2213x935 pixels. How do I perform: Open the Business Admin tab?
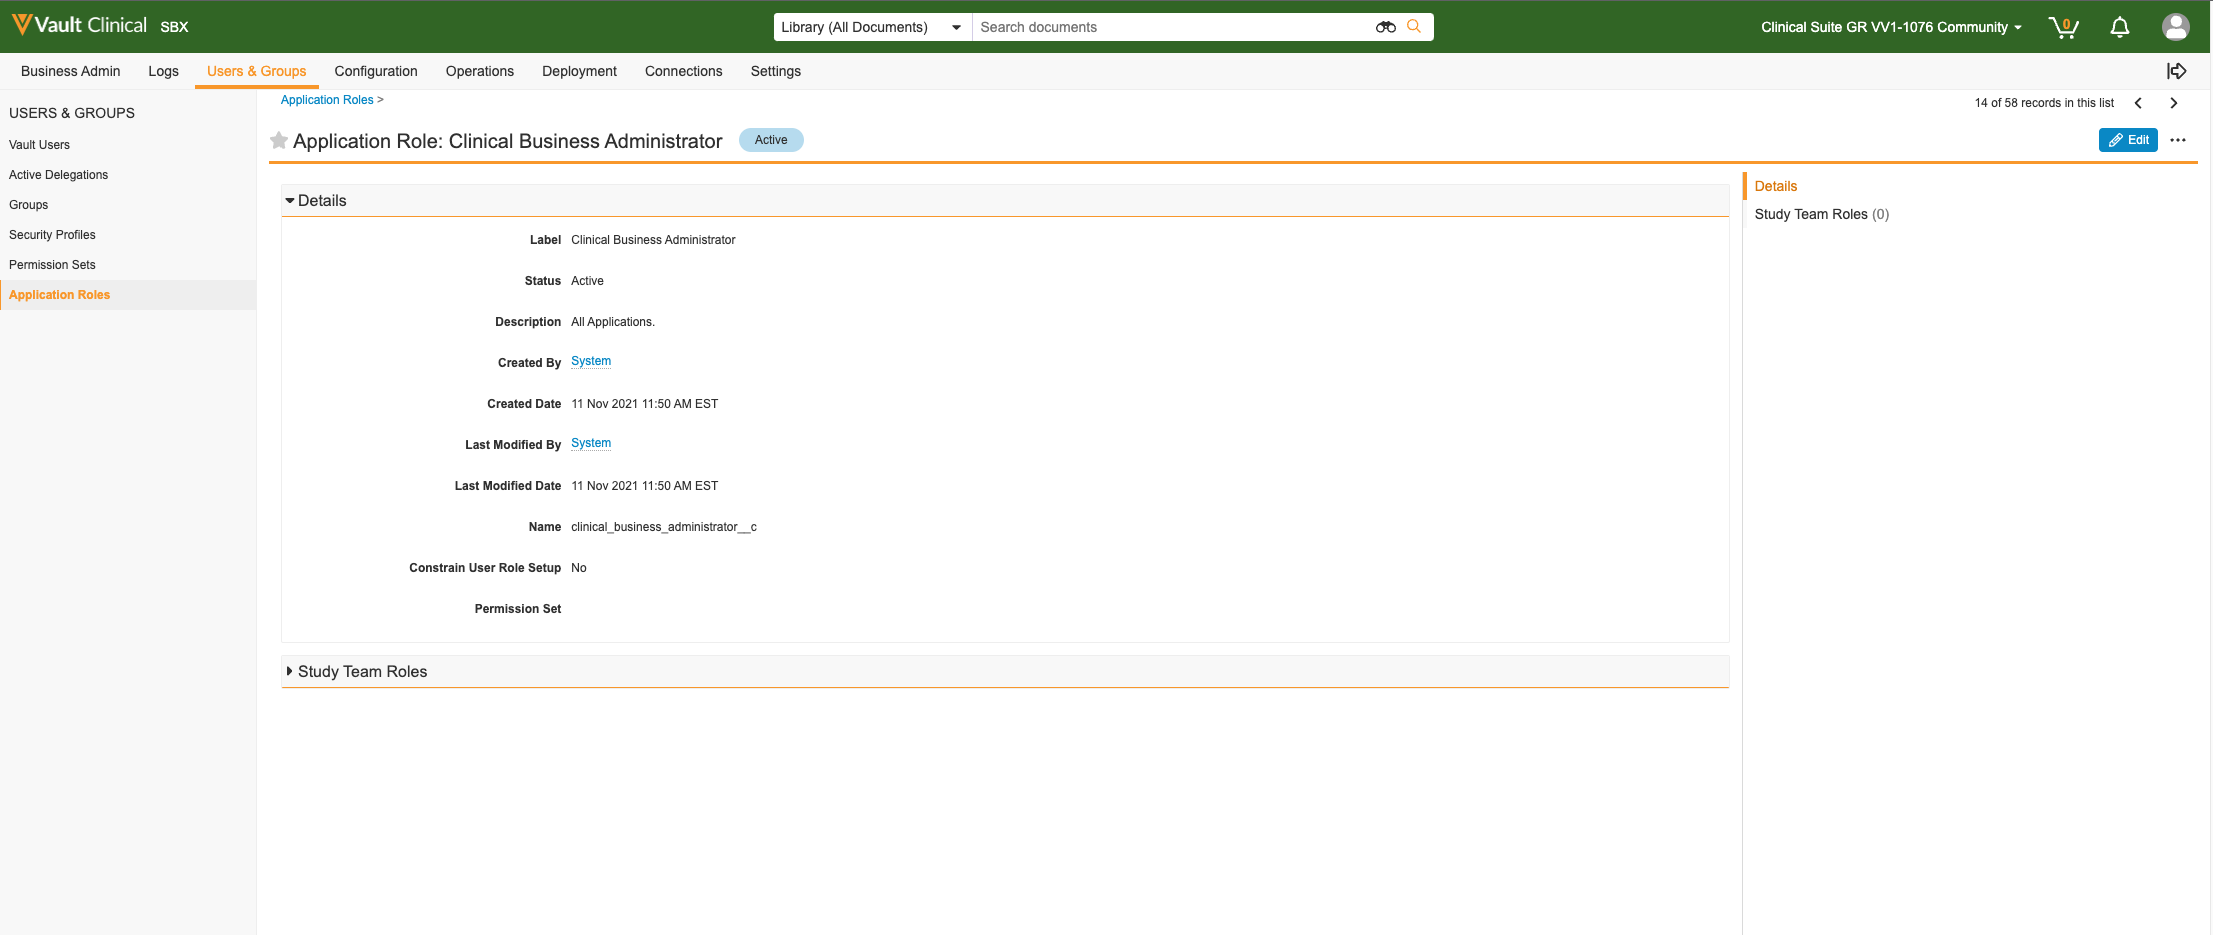tap(71, 71)
